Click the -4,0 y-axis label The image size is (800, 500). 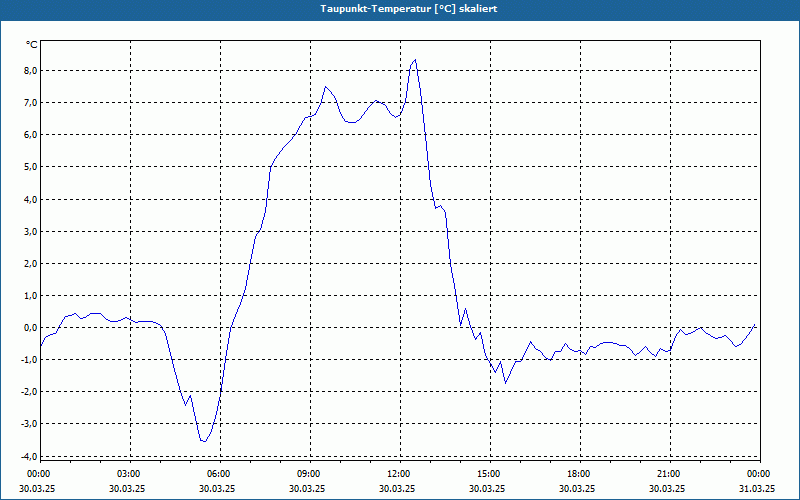tap(30, 456)
